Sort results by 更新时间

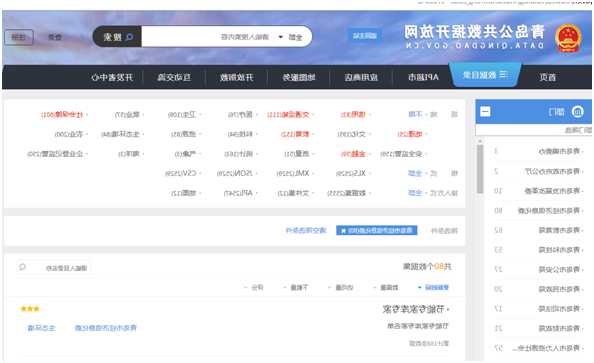click(x=433, y=288)
